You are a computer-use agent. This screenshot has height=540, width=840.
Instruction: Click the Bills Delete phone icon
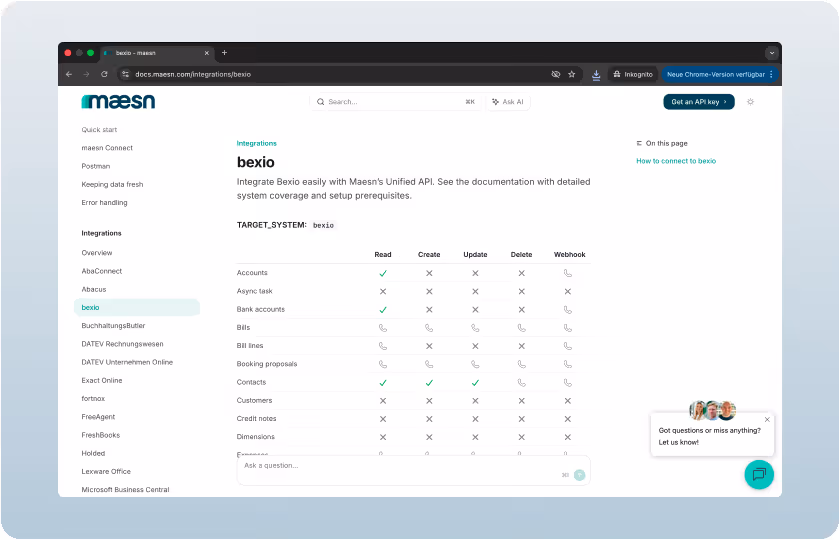pos(522,328)
